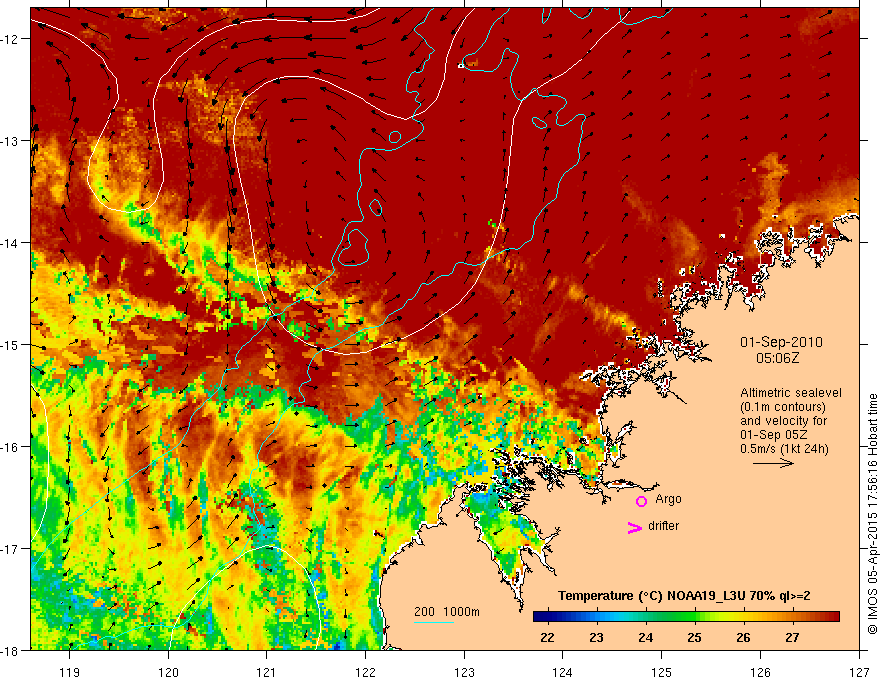Click the 125 longitude axis label
This screenshot has width=880, height=680.
(x=662, y=672)
